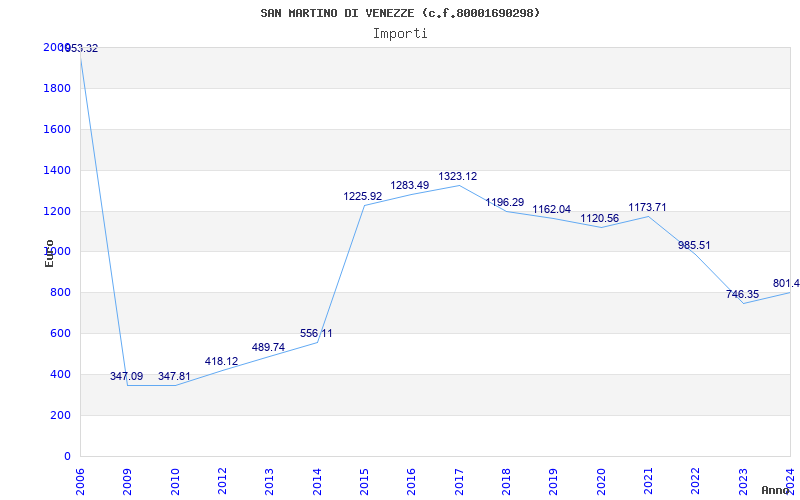800x500 pixels.
Task: Click the Anno x-axis label
Action: [x=776, y=490]
